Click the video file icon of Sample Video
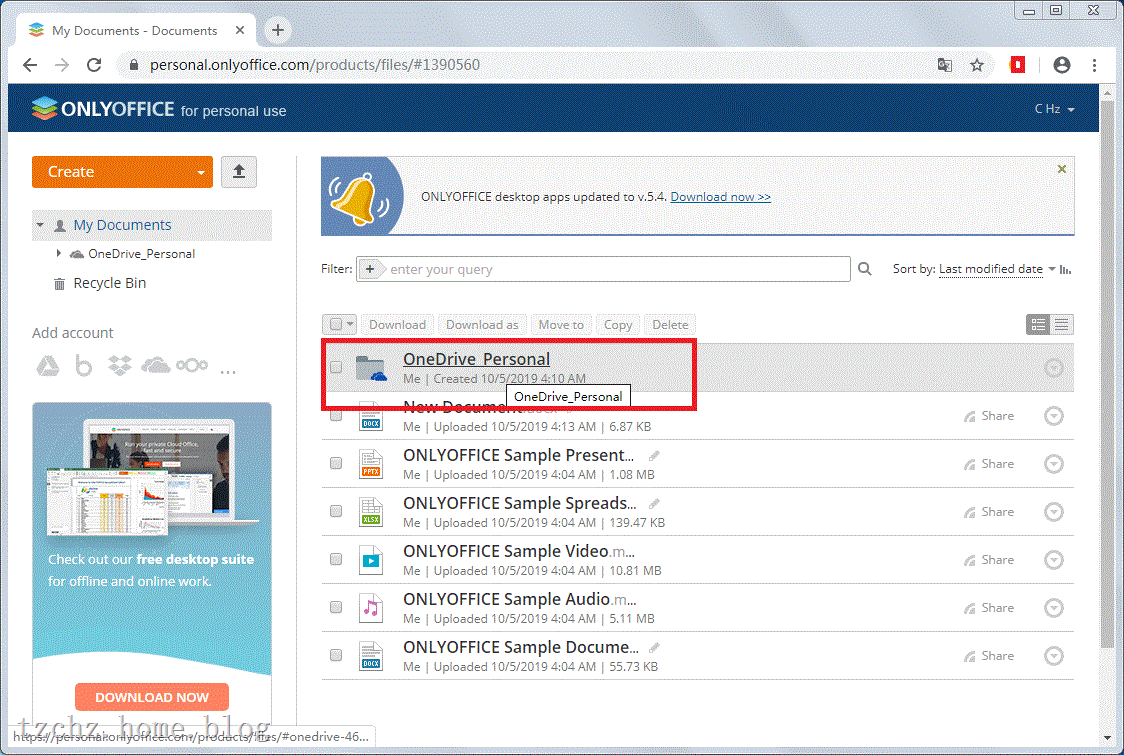 point(371,560)
